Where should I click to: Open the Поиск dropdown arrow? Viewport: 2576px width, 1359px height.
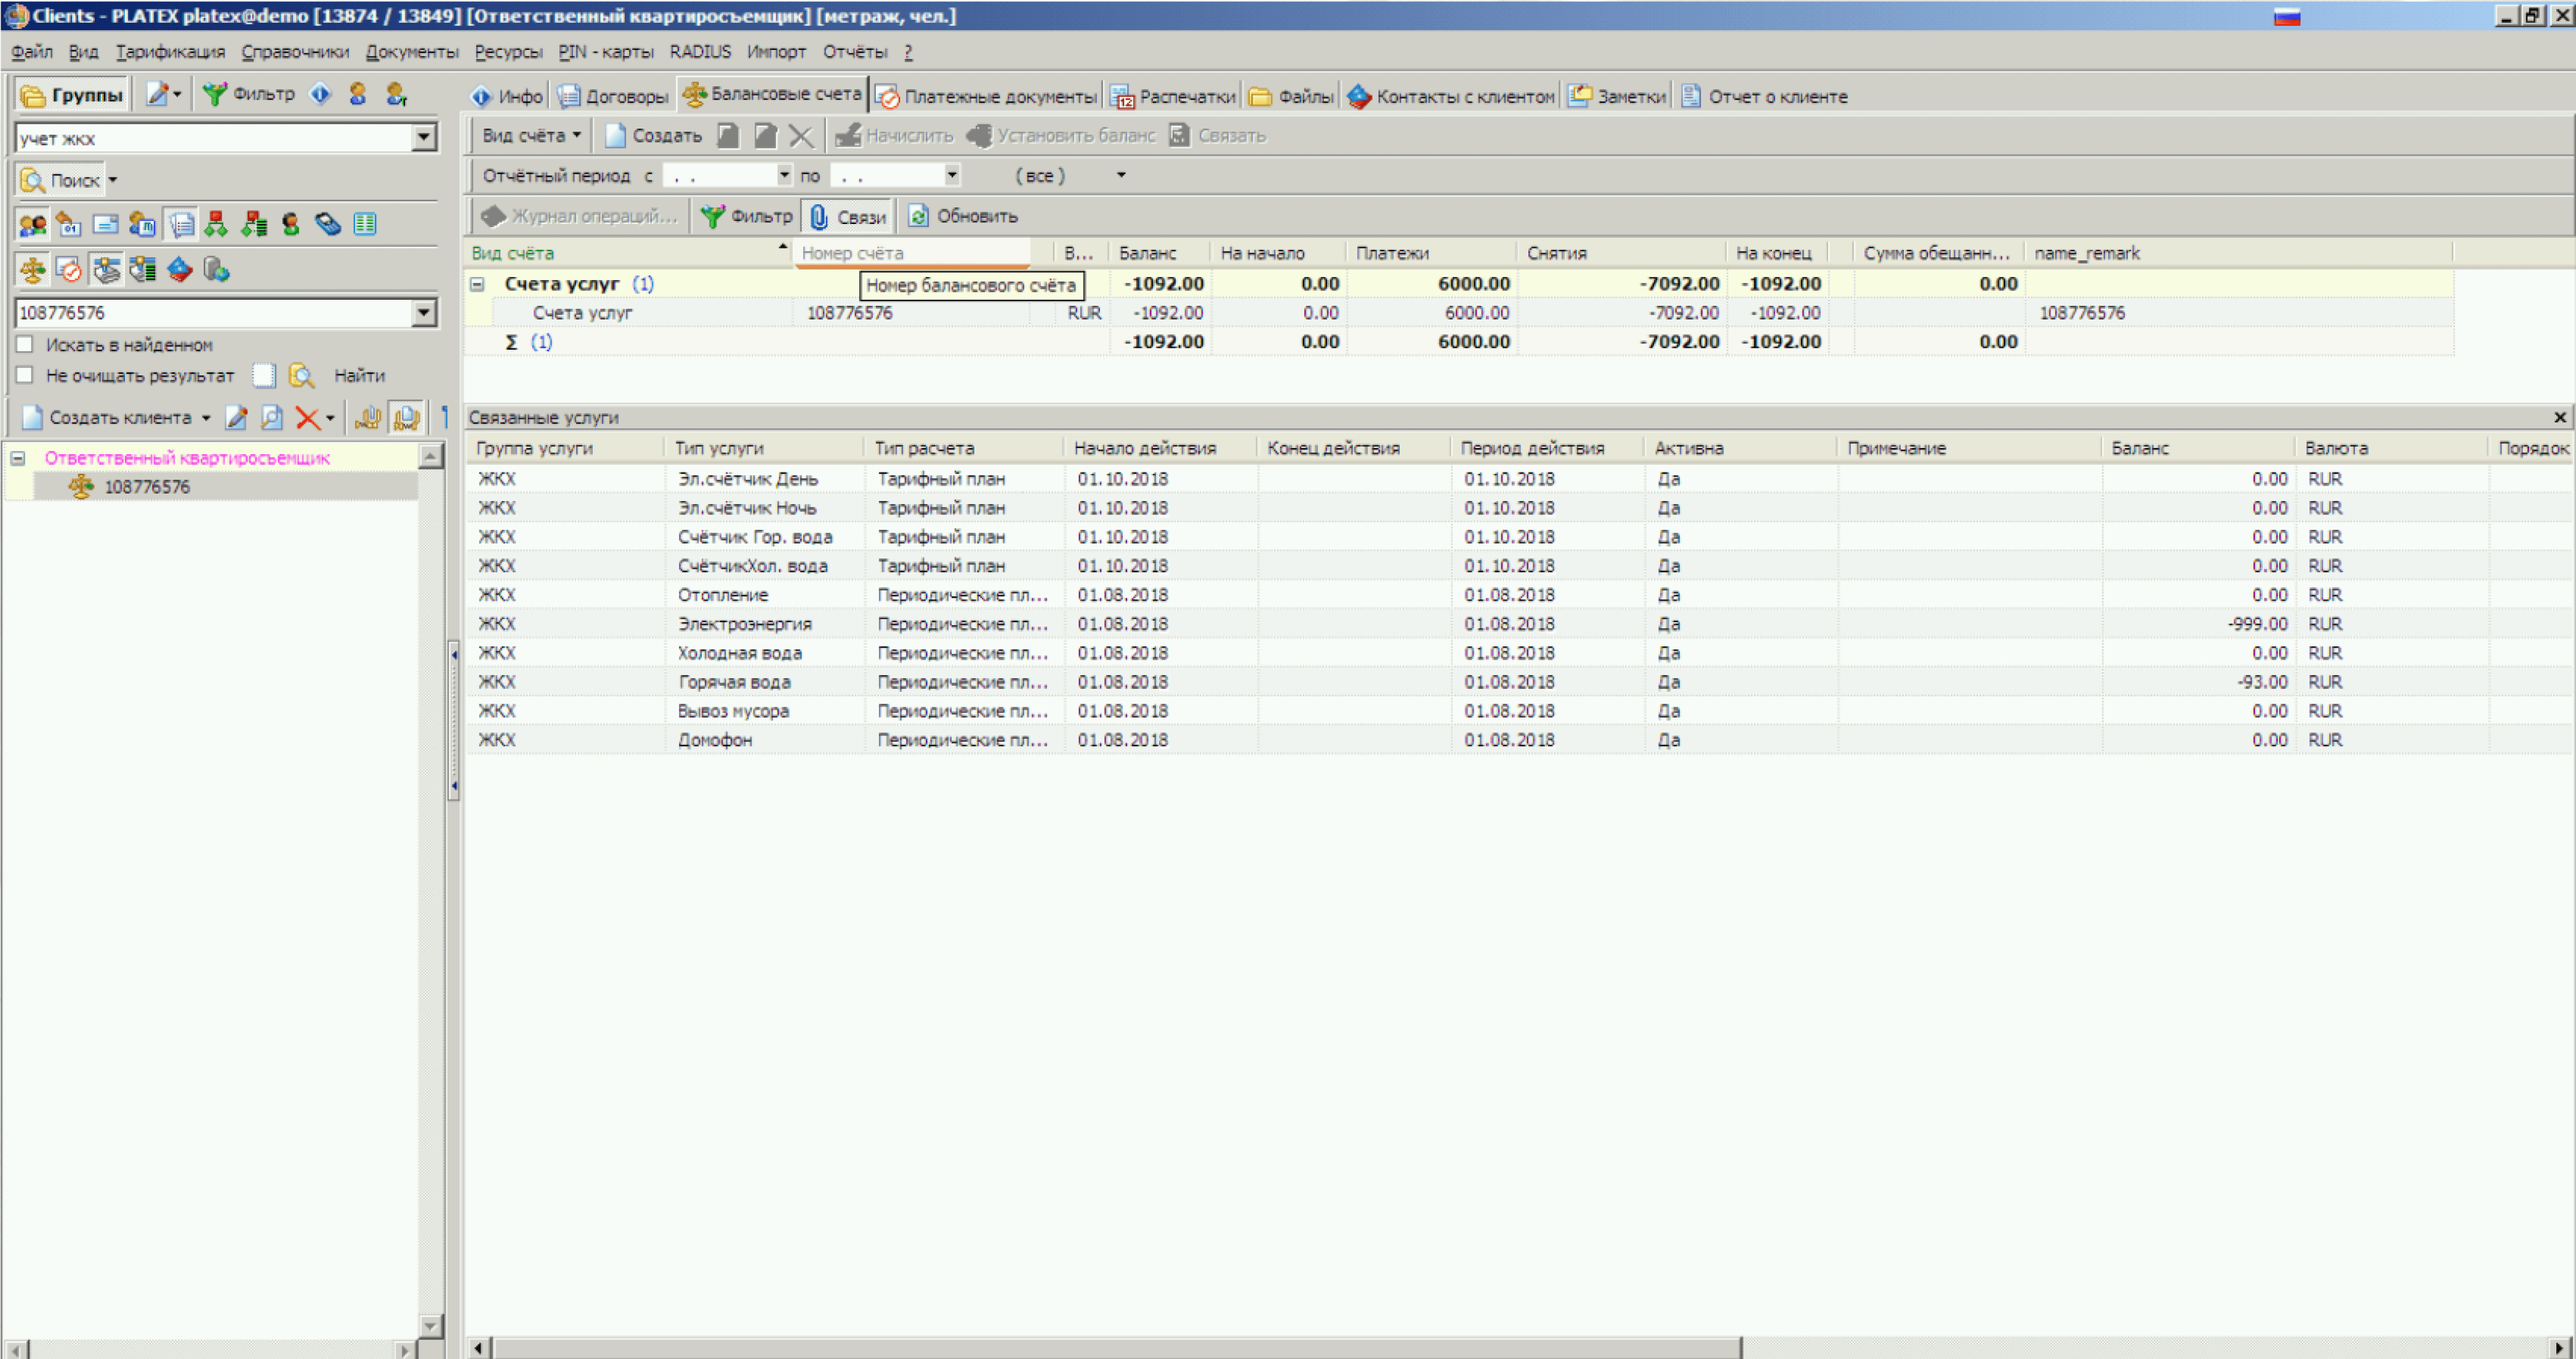pos(112,180)
